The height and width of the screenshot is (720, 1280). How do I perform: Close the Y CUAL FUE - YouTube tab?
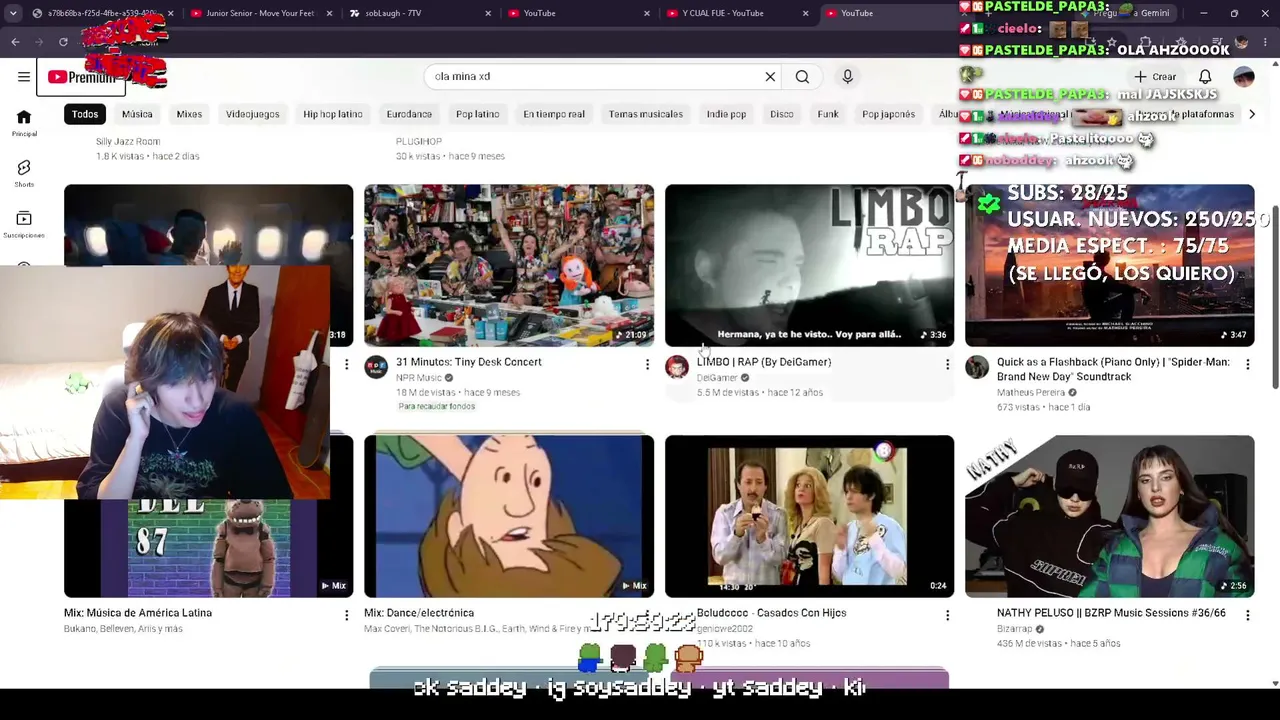tap(805, 13)
